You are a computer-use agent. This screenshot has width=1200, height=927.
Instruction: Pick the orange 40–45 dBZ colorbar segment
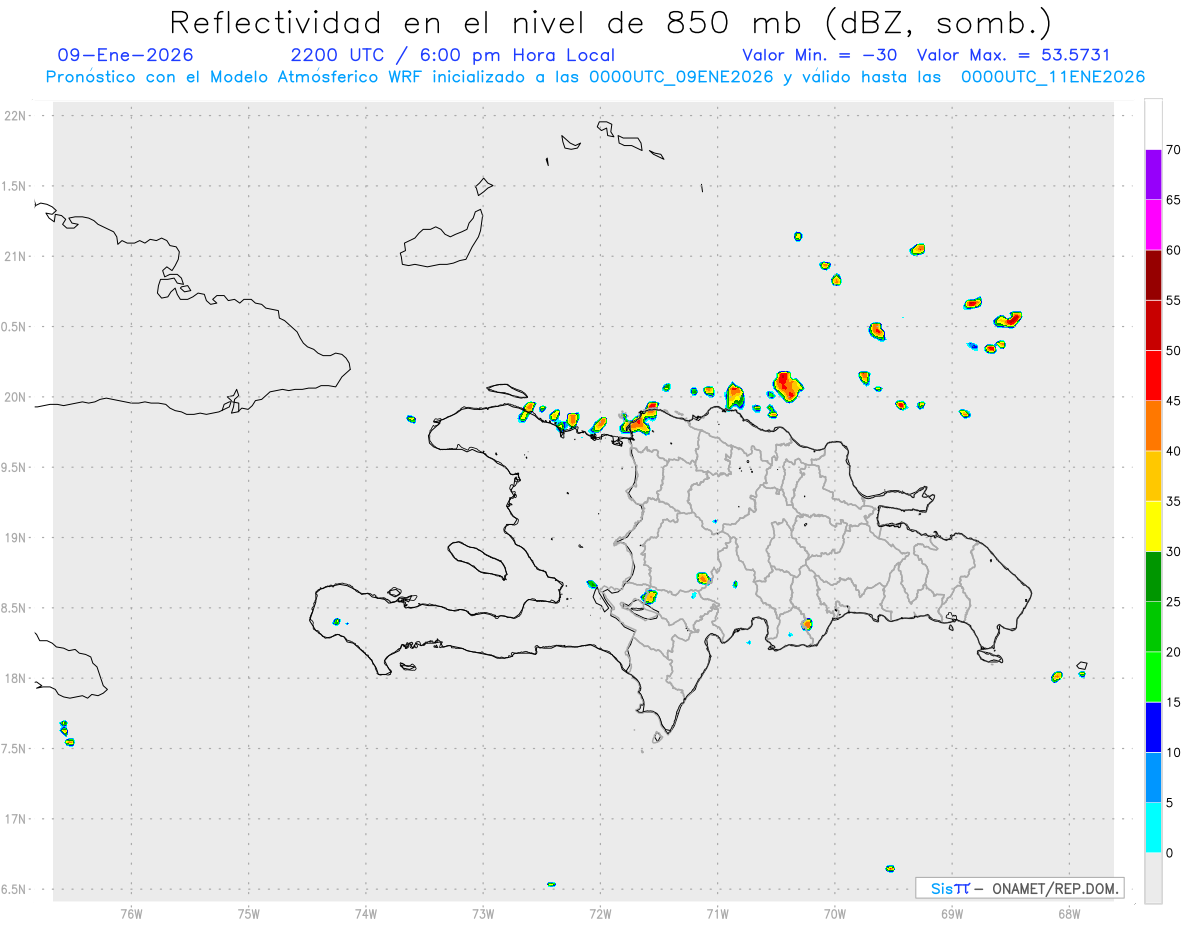(x=1153, y=426)
